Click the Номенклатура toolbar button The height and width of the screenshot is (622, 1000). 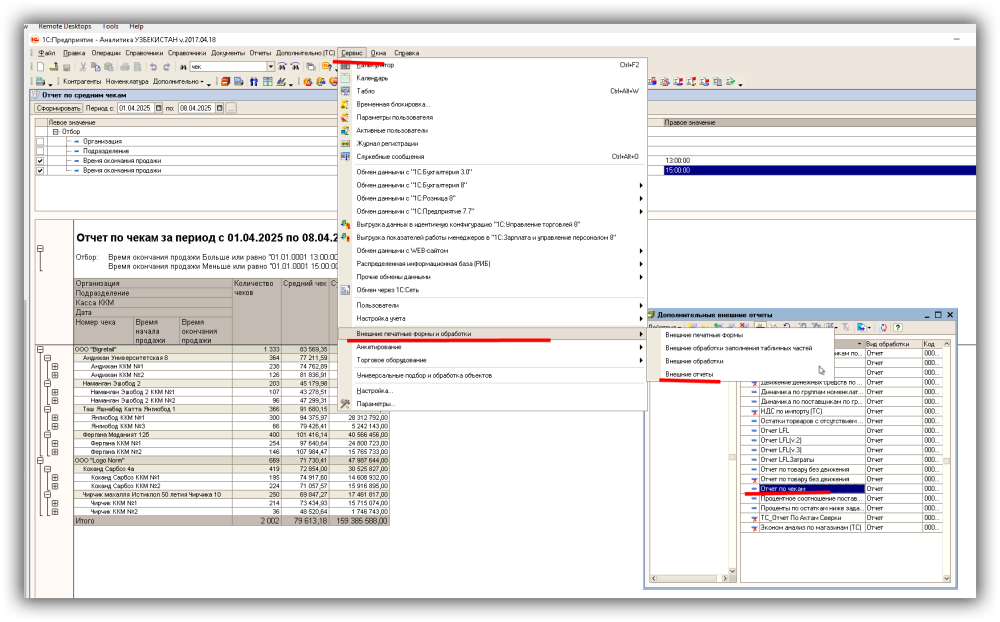(127, 82)
